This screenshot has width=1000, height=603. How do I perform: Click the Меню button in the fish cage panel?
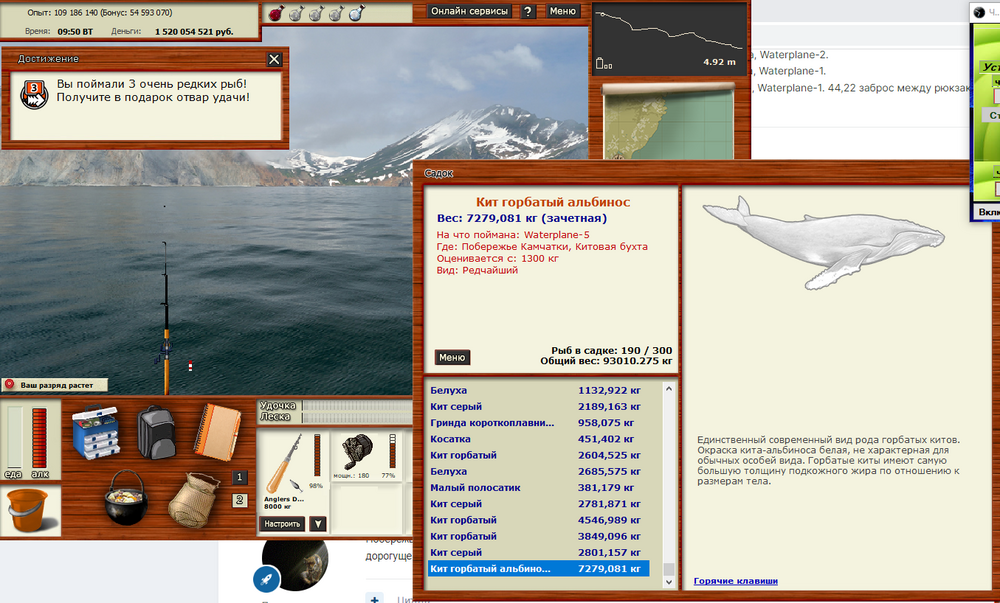coord(452,357)
